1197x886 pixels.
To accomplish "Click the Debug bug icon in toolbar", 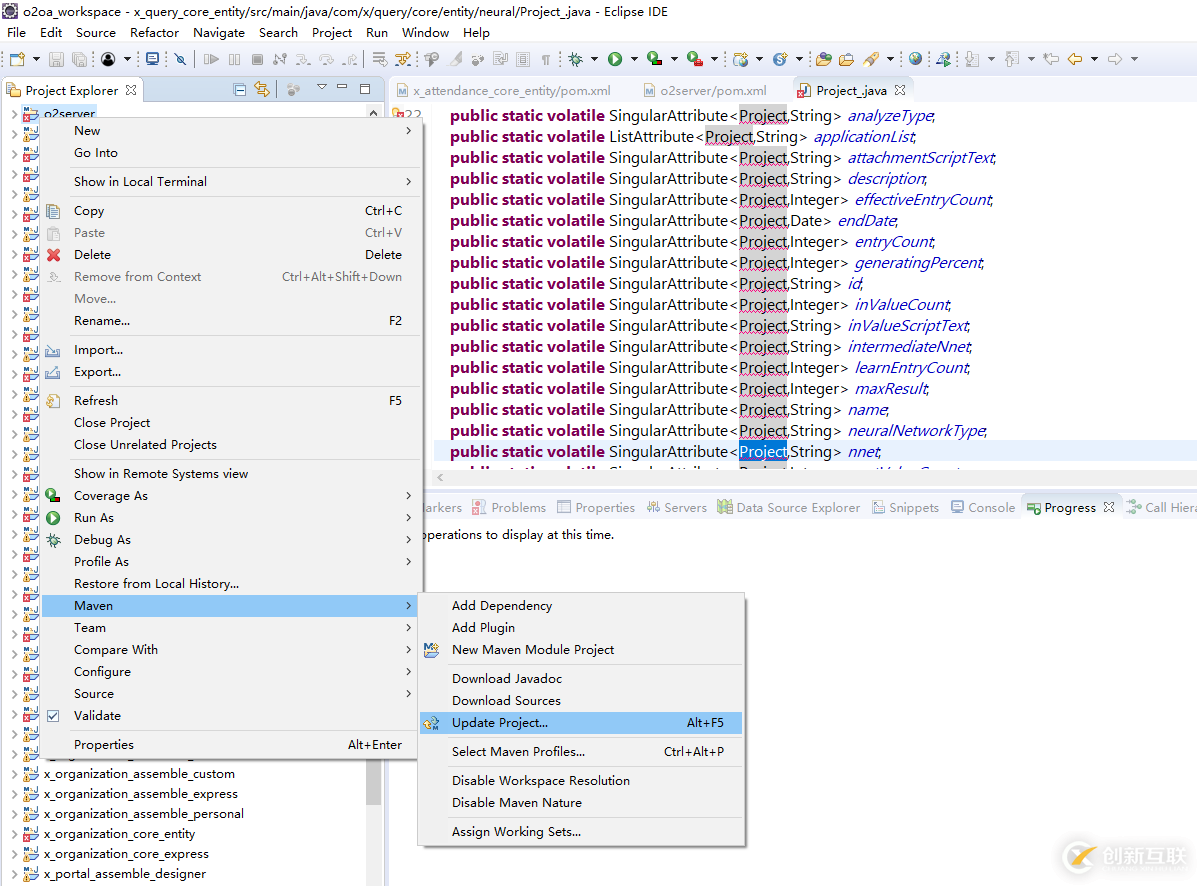I will (576, 59).
